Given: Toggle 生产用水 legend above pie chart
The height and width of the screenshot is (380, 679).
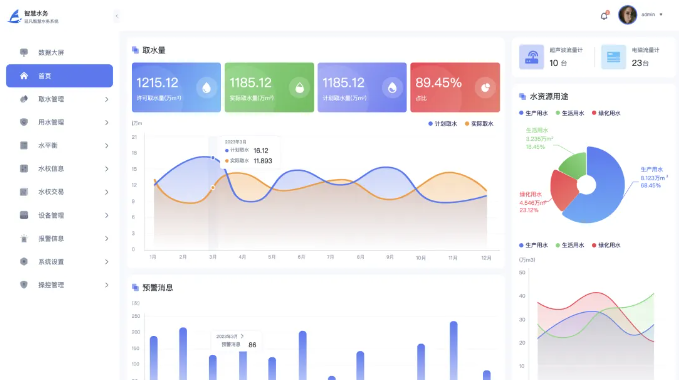Looking at the screenshot, I should tap(533, 113).
